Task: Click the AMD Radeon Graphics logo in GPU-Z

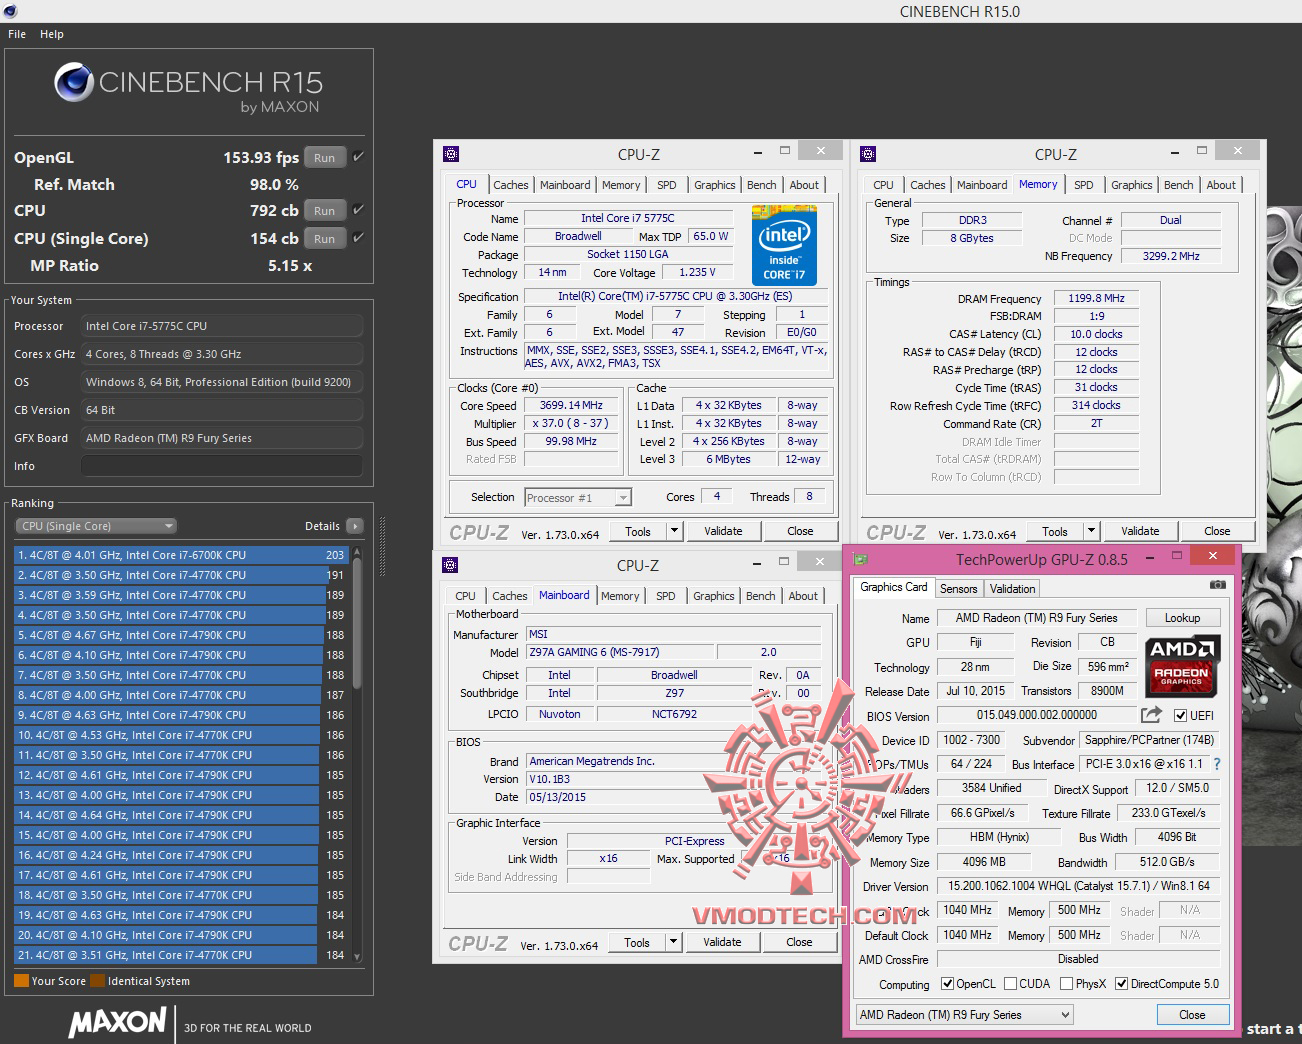Action: coord(1181,665)
